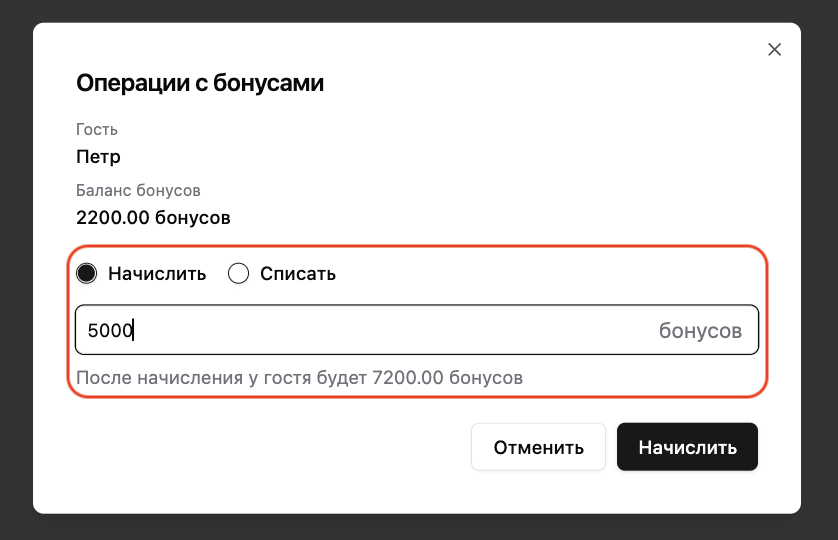Click the 'Операции с бонусами' dialog title
This screenshot has width=838, height=540.
(x=200, y=83)
